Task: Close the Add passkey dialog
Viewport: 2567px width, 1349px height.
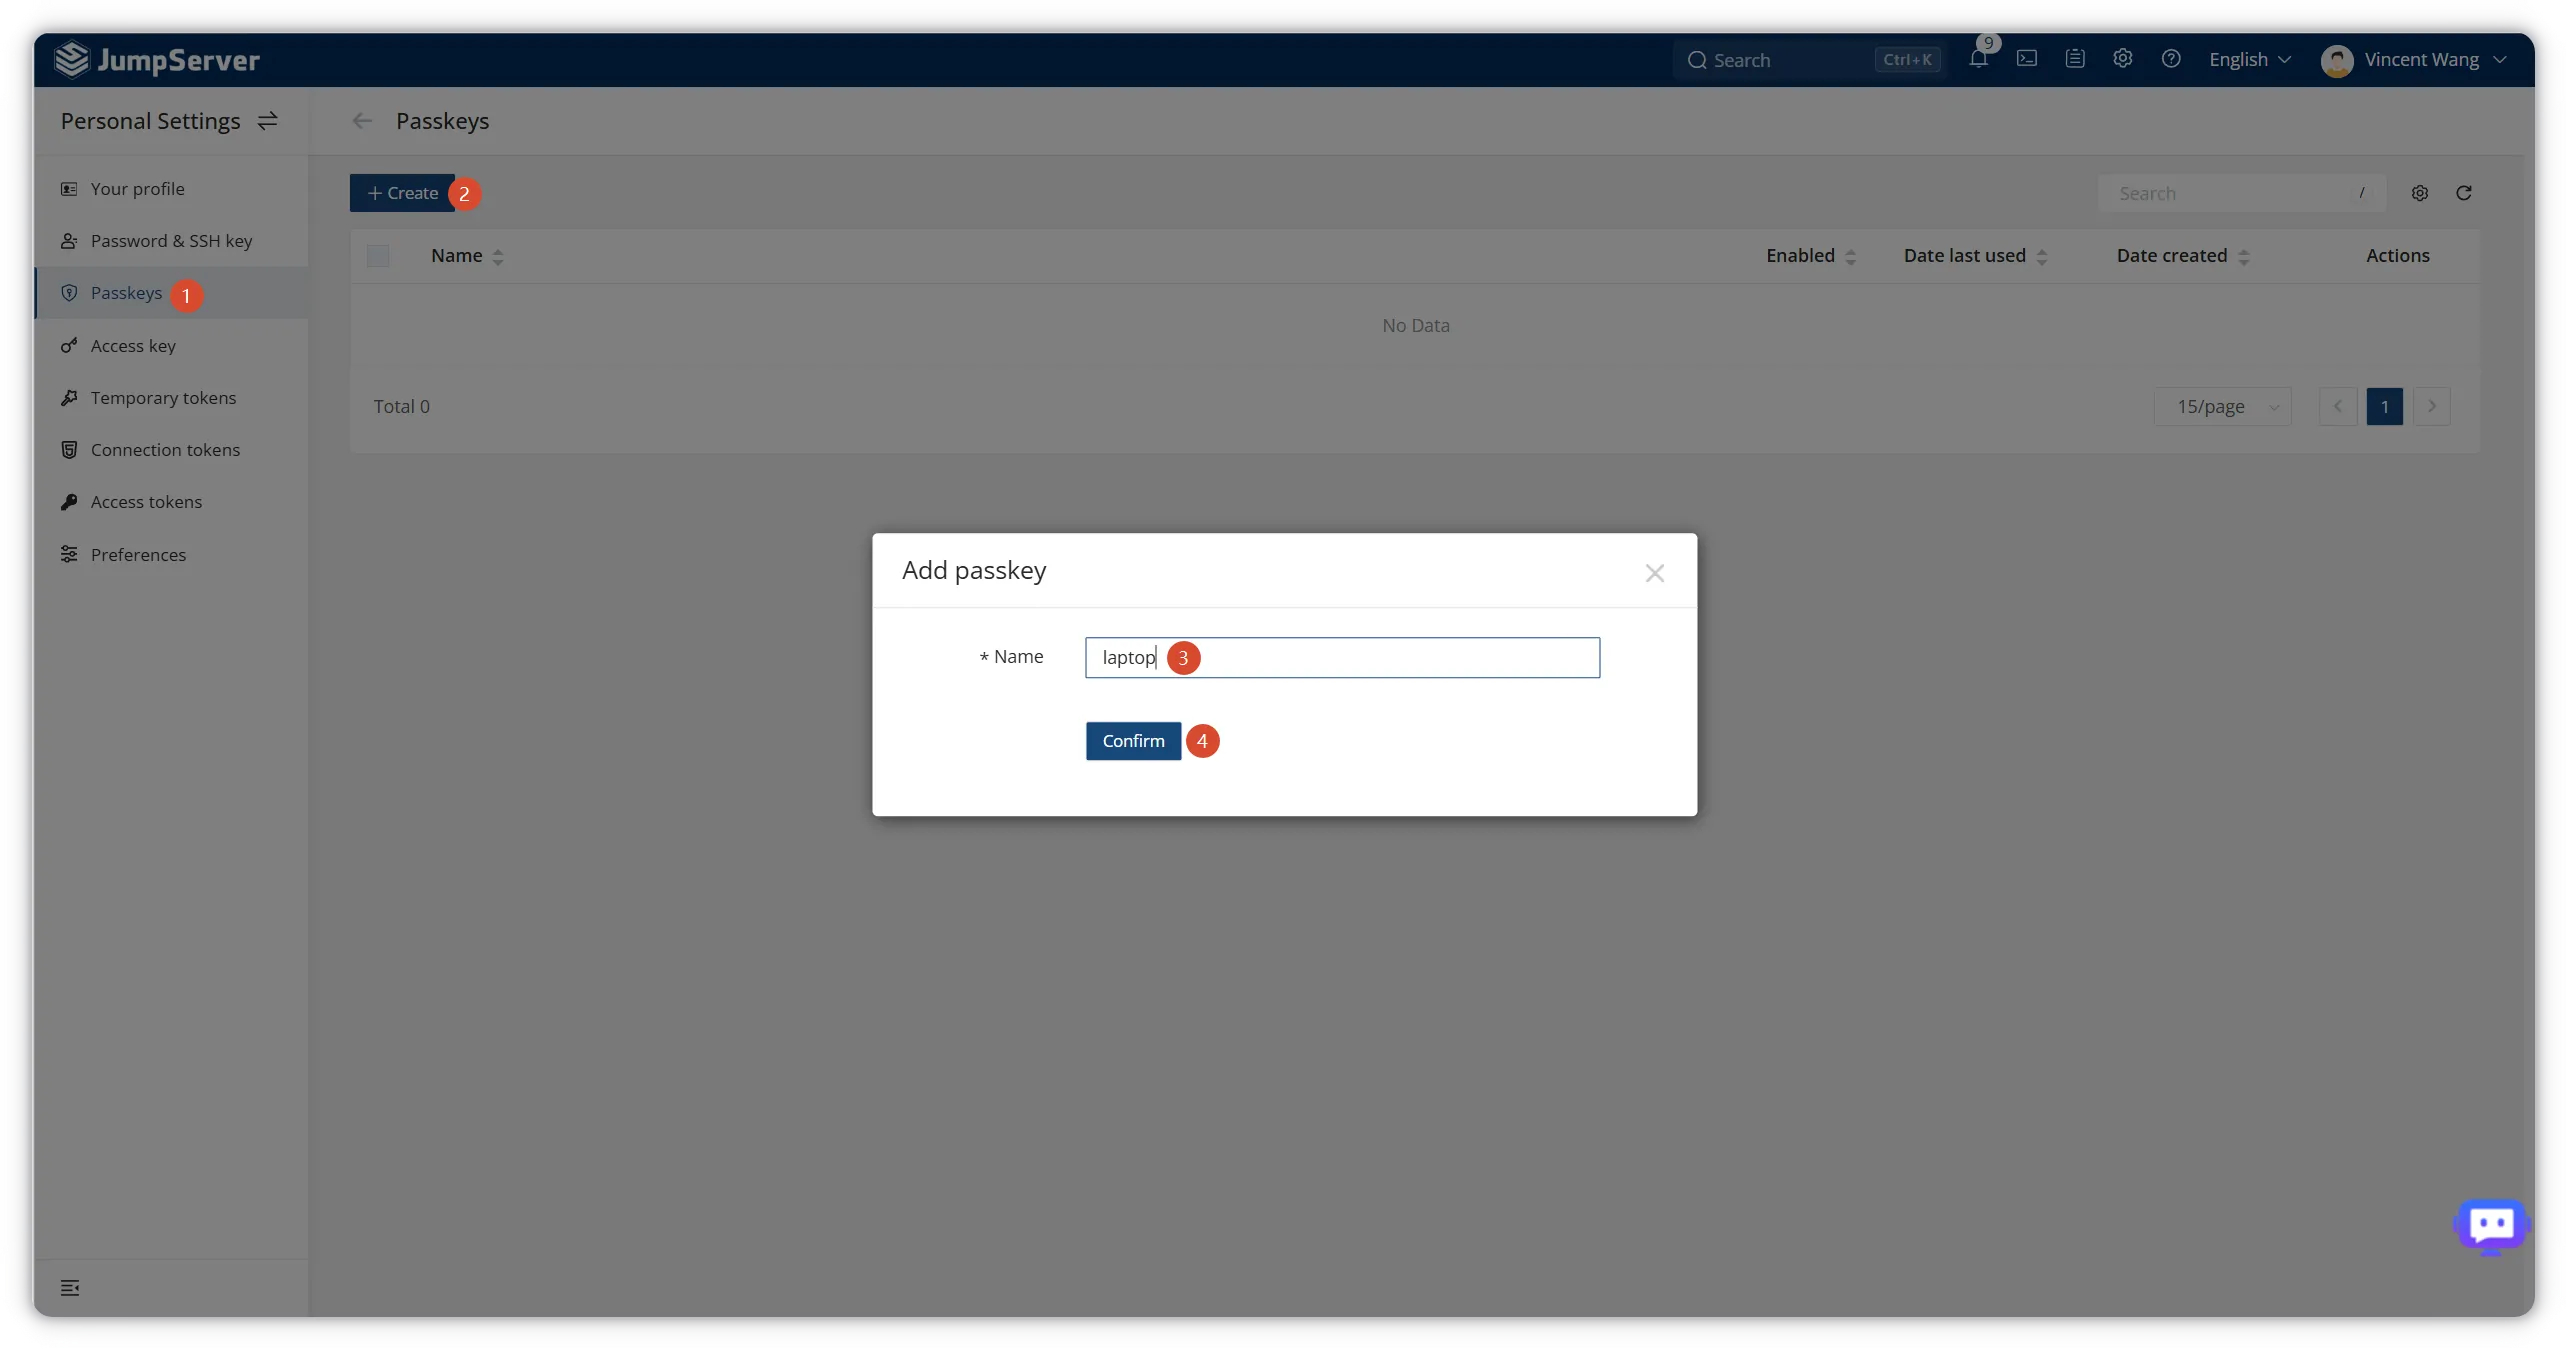Action: [1655, 573]
